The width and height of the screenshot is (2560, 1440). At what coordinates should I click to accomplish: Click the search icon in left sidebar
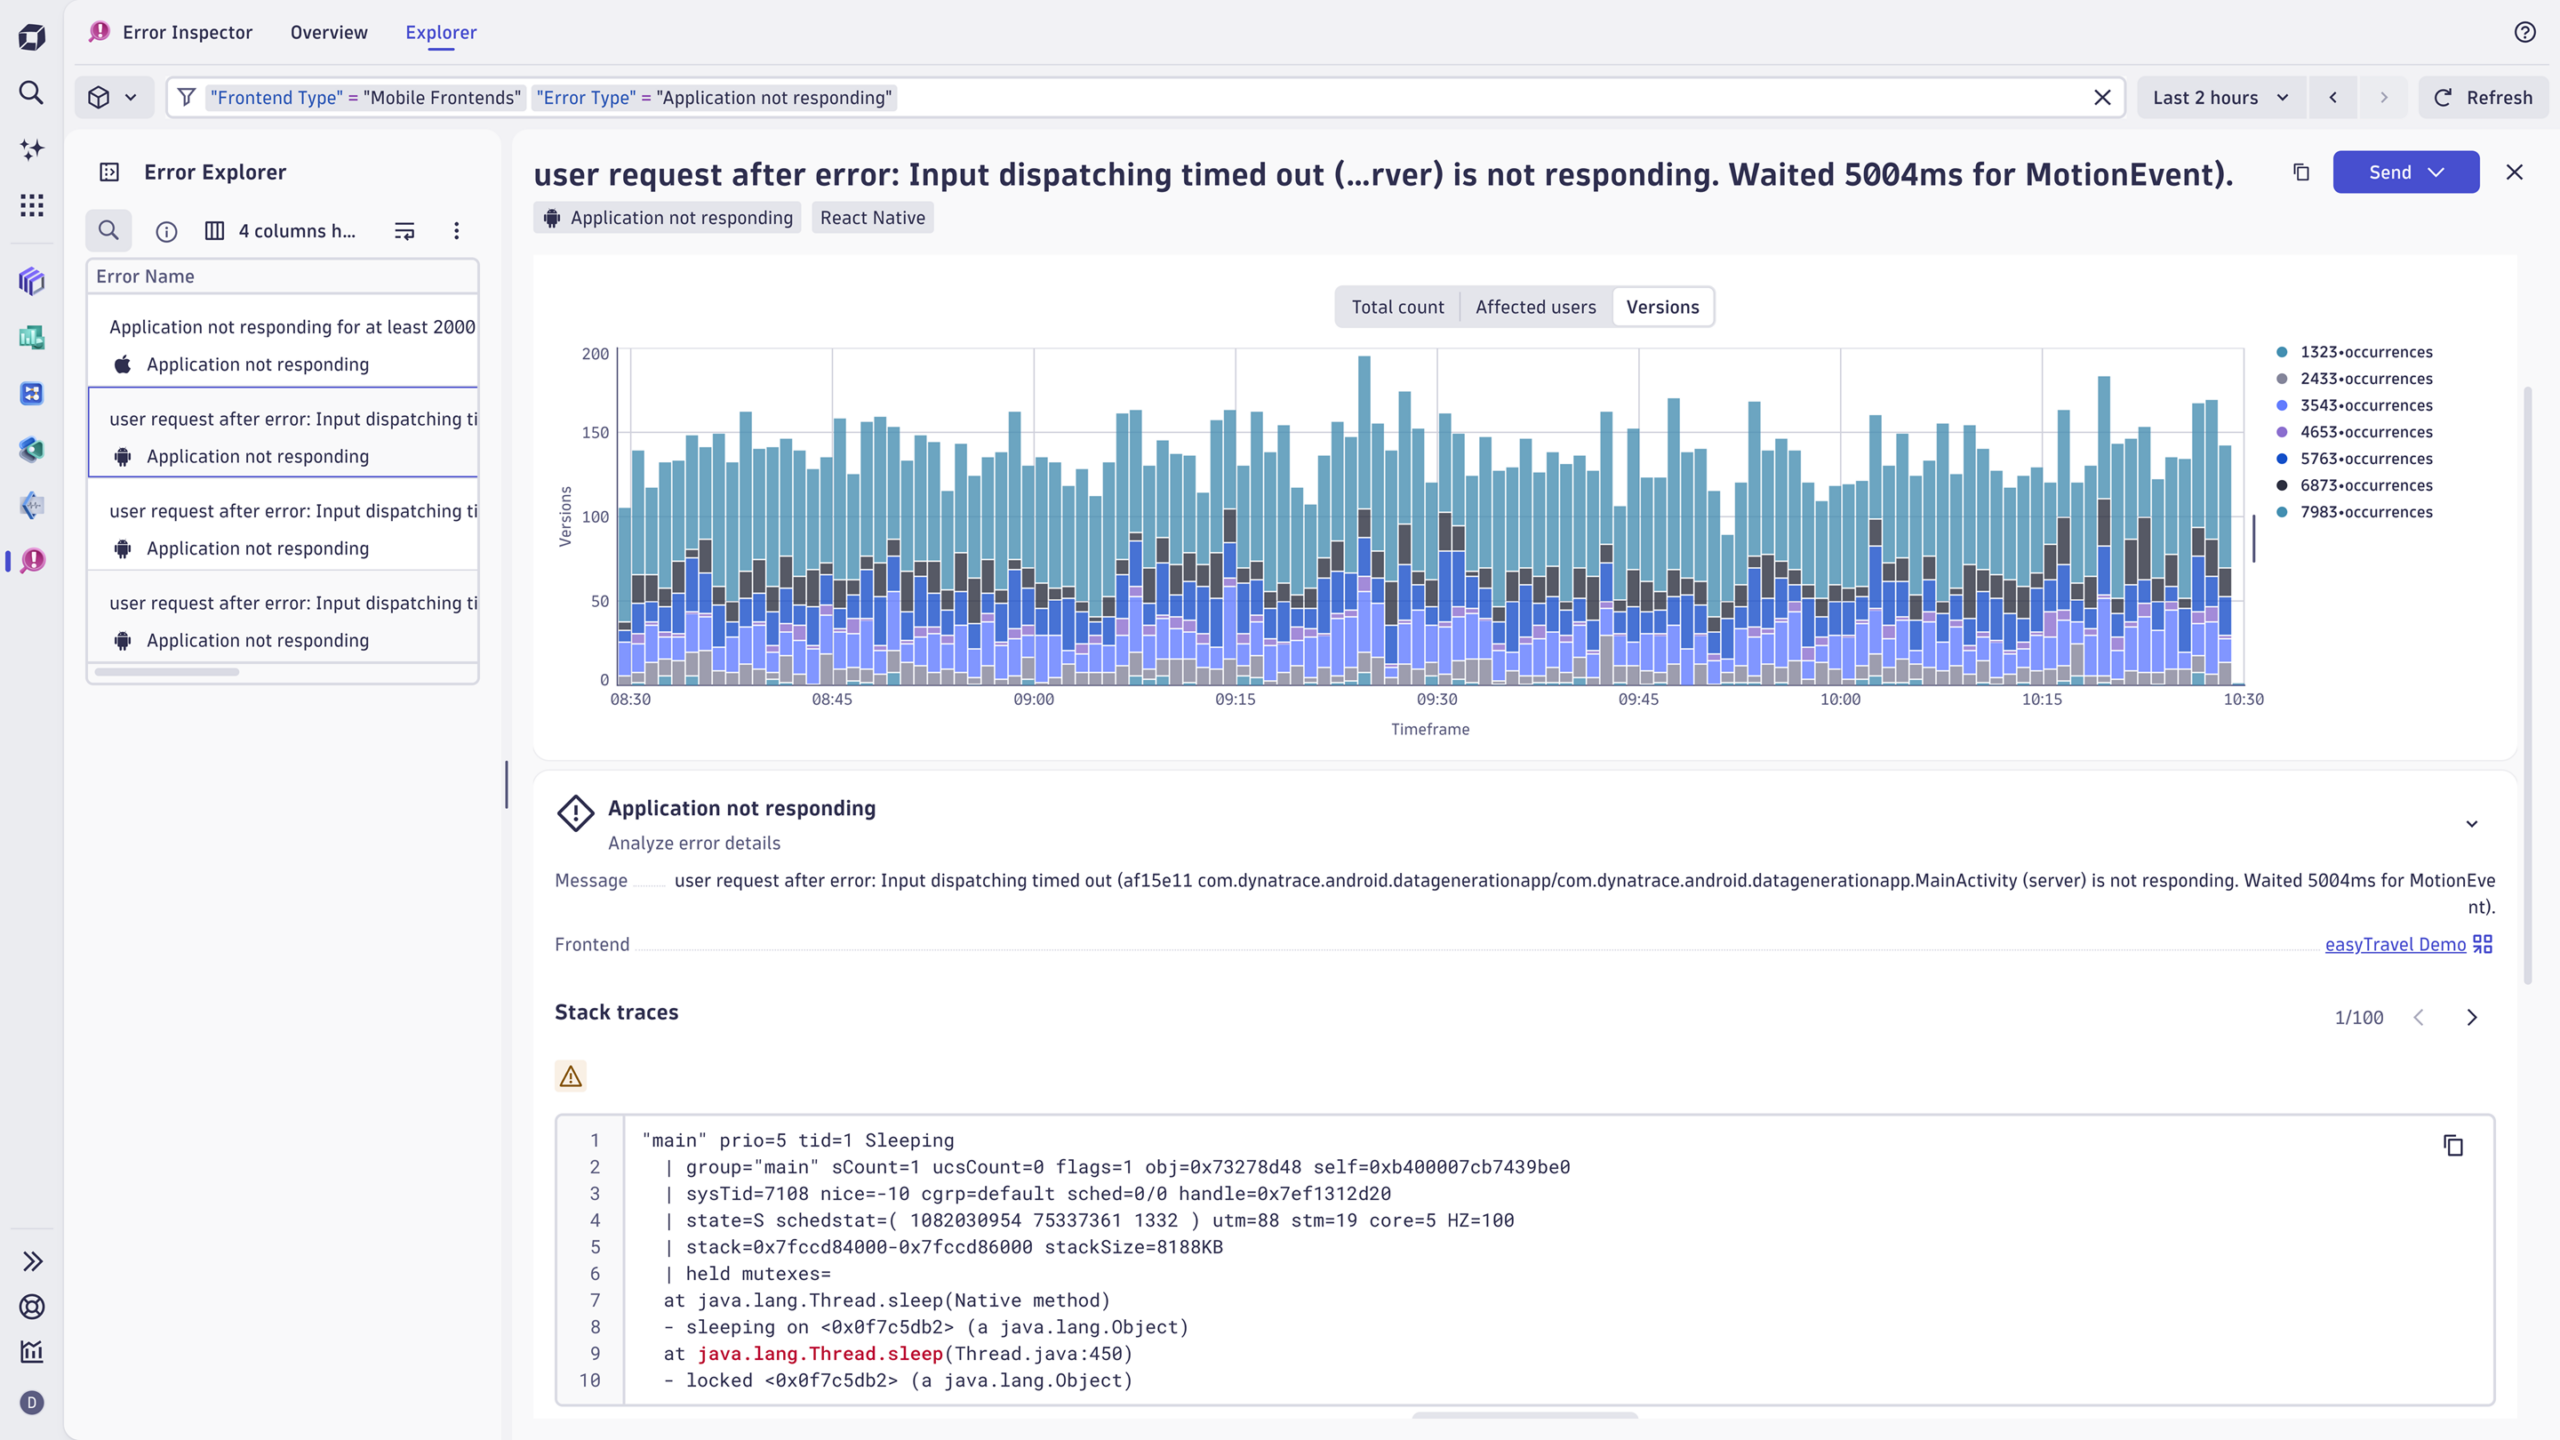[x=31, y=93]
